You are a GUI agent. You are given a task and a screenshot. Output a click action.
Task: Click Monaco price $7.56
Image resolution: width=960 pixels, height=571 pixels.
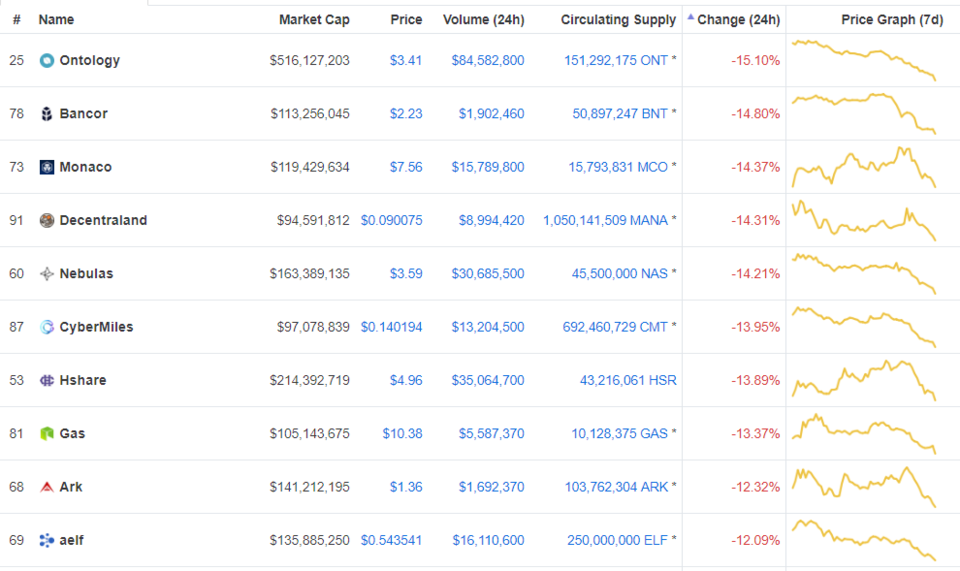pyautogui.click(x=406, y=167)
